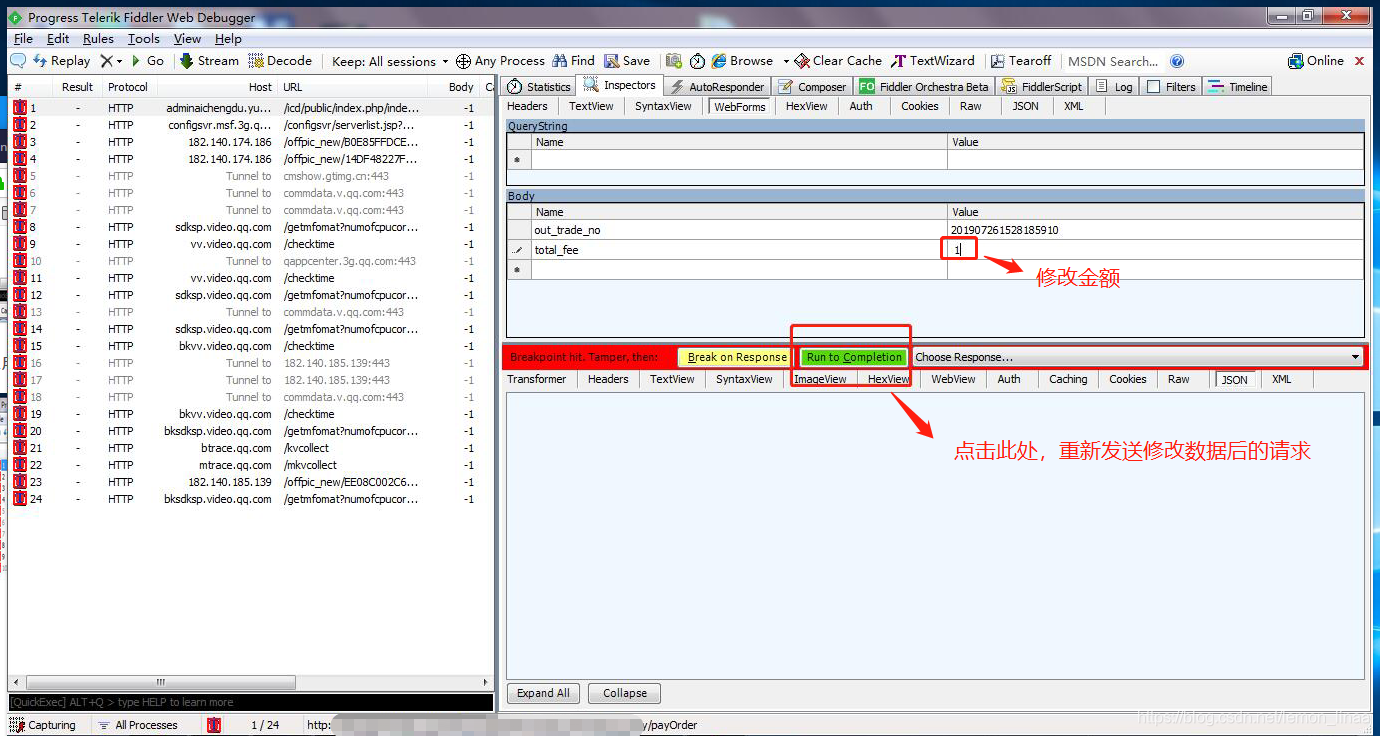Toggle Capturing in the status bar
The height and width of the screenshot is (736, 1380).
(x=43, y=725)
